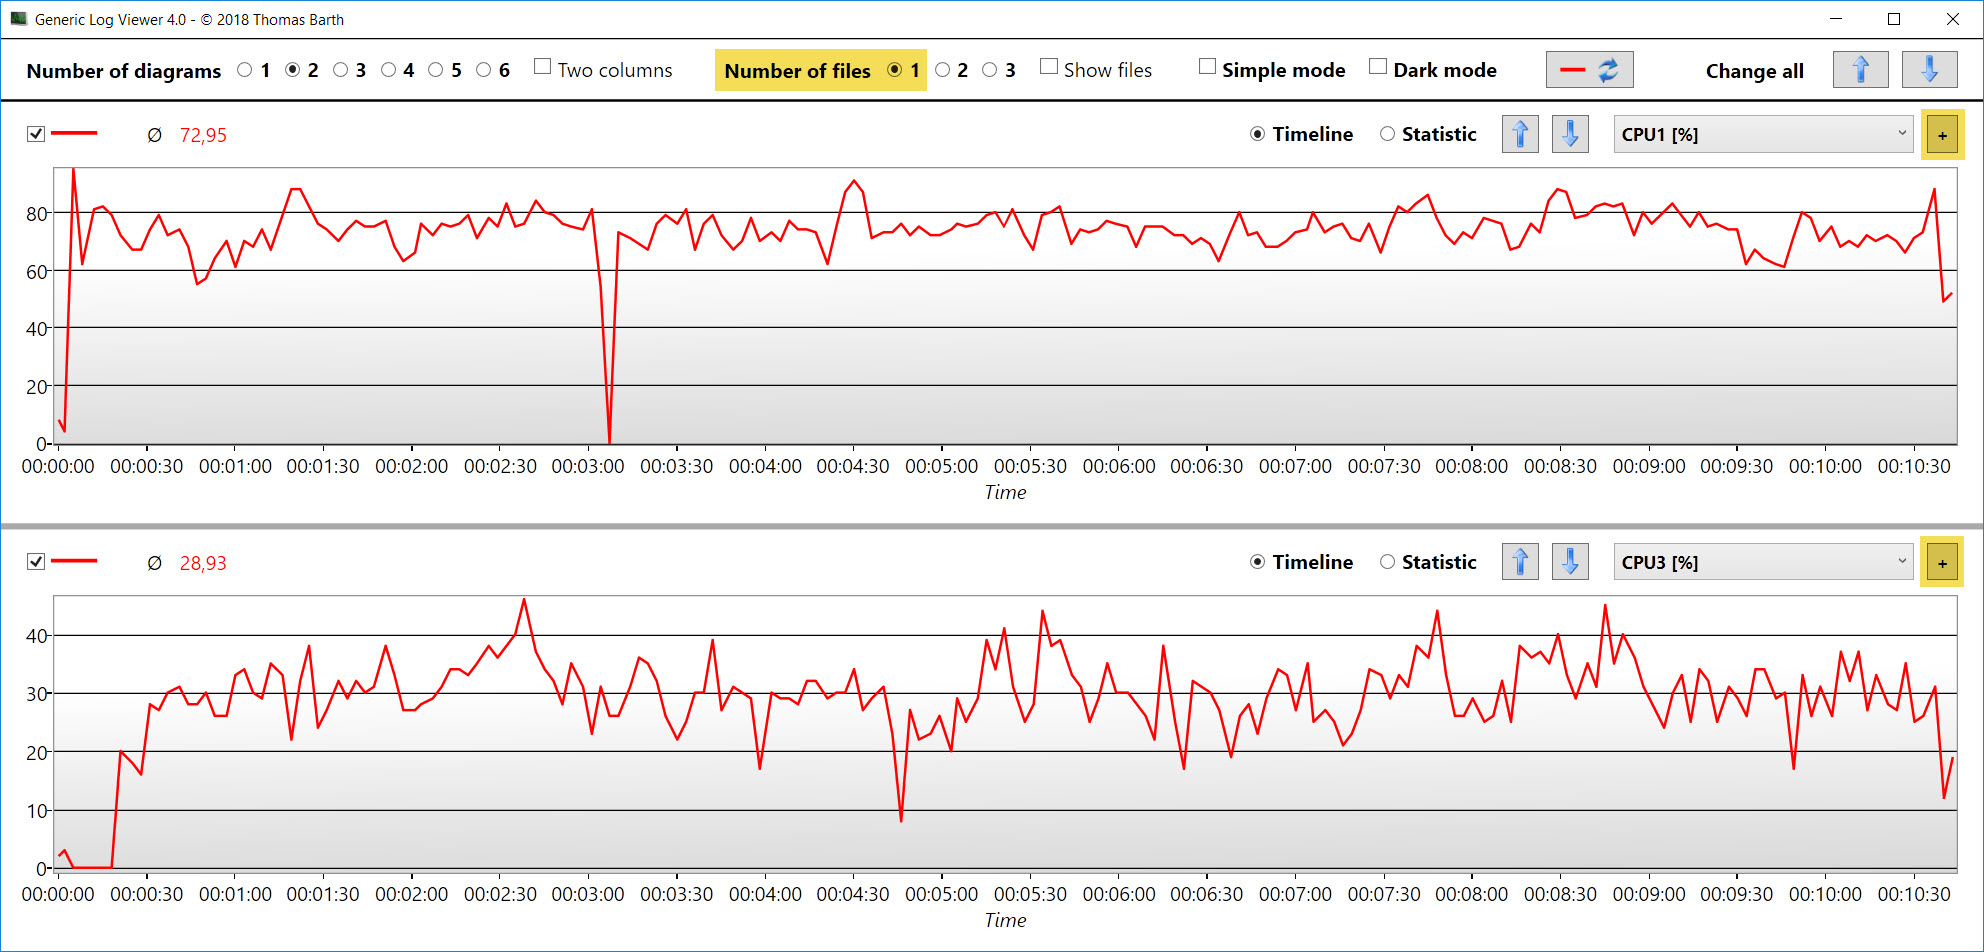Toggle the Dark mode checkbox
The image size is (1984, 952).
(x=1378, y=66)
